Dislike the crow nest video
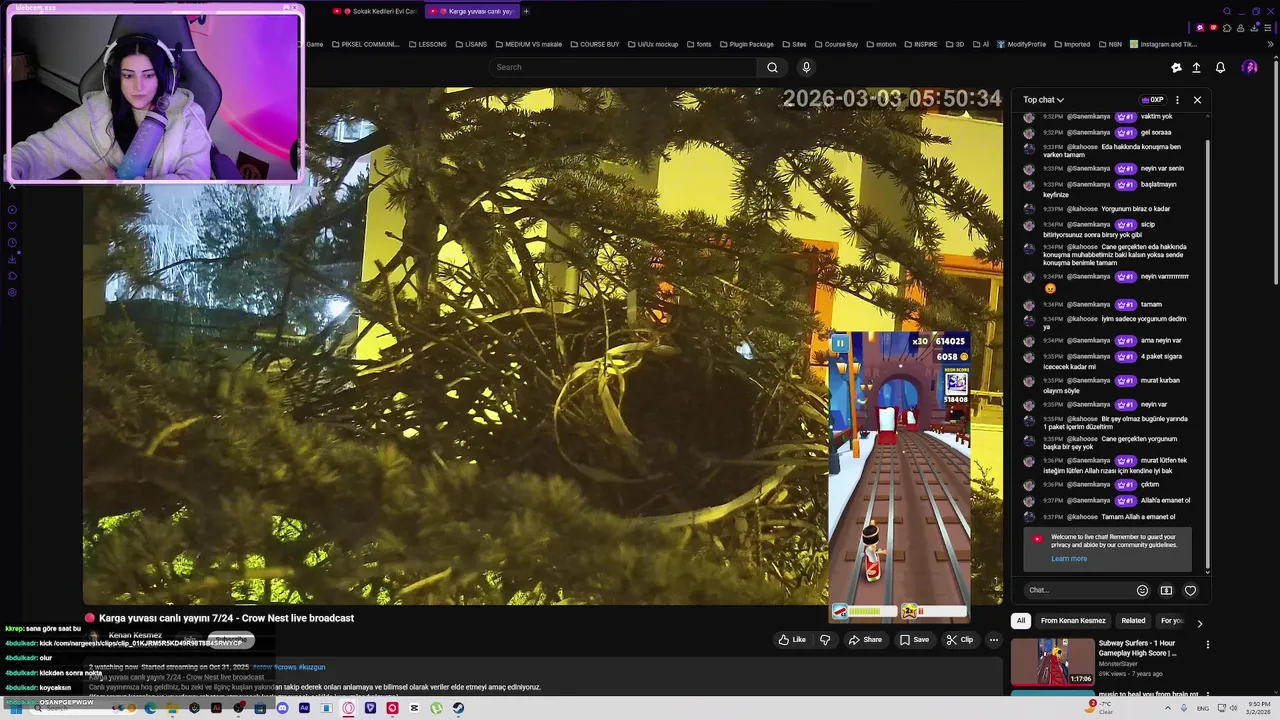1280x720 pixels. 825,640
